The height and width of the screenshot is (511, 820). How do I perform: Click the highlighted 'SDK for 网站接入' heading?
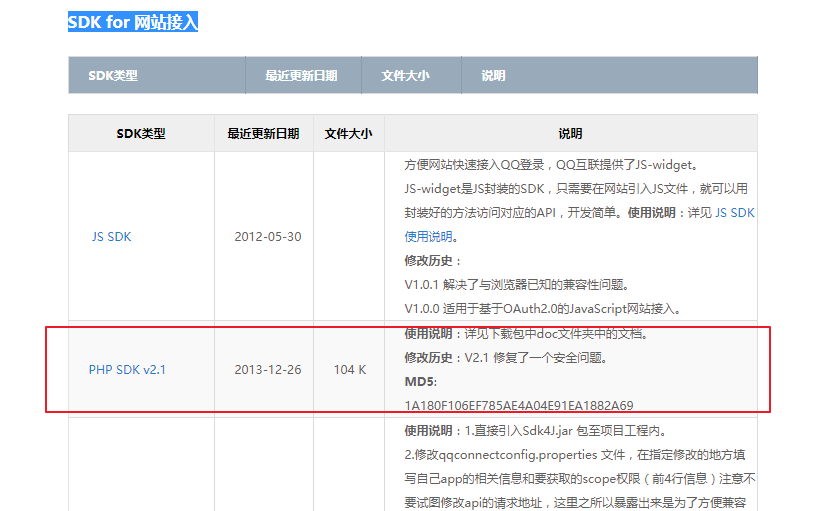point(132,22)
